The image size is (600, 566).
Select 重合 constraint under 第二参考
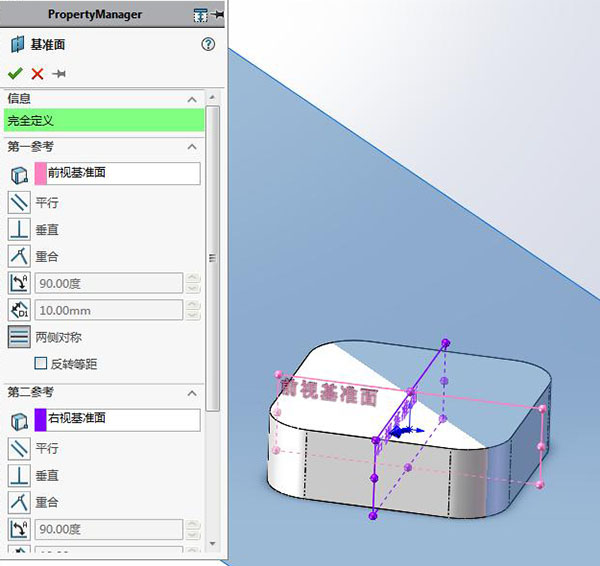pyautogui.click(x=19, y=502)
